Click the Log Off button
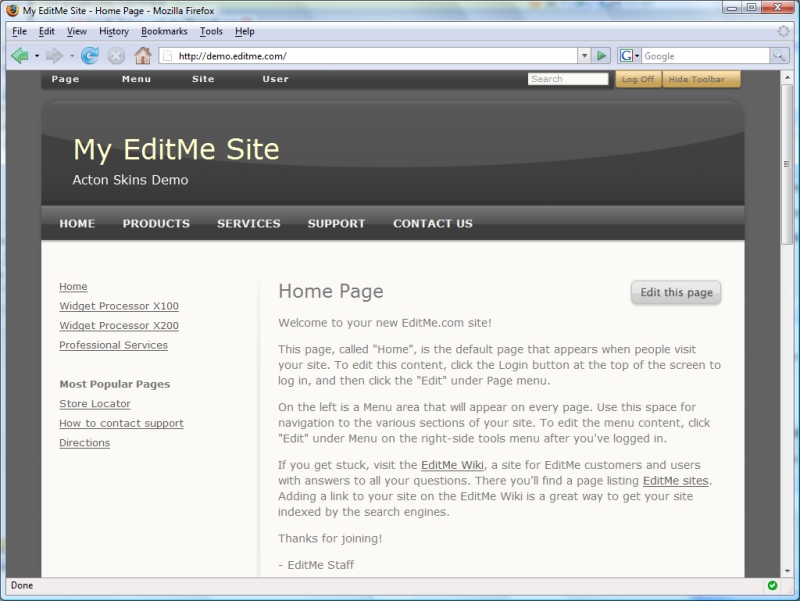The height and width of the screenshot is (601, 800). click(x=638, y=79)
